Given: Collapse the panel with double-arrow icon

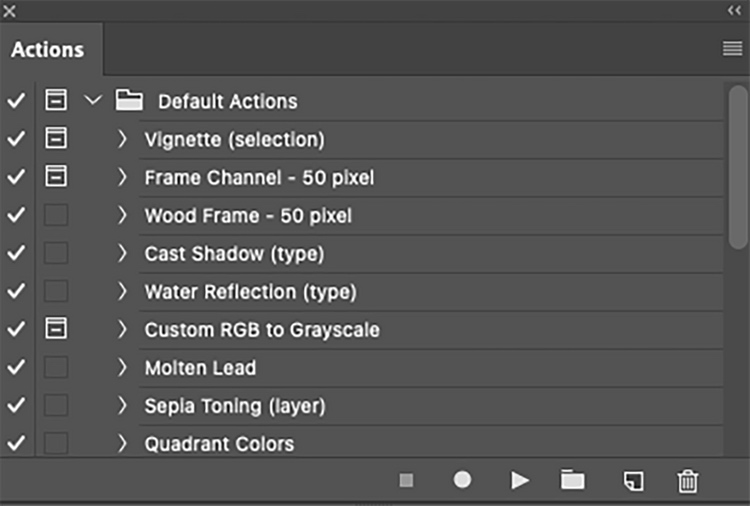Looking at the screenshot, I should (733, 10).
